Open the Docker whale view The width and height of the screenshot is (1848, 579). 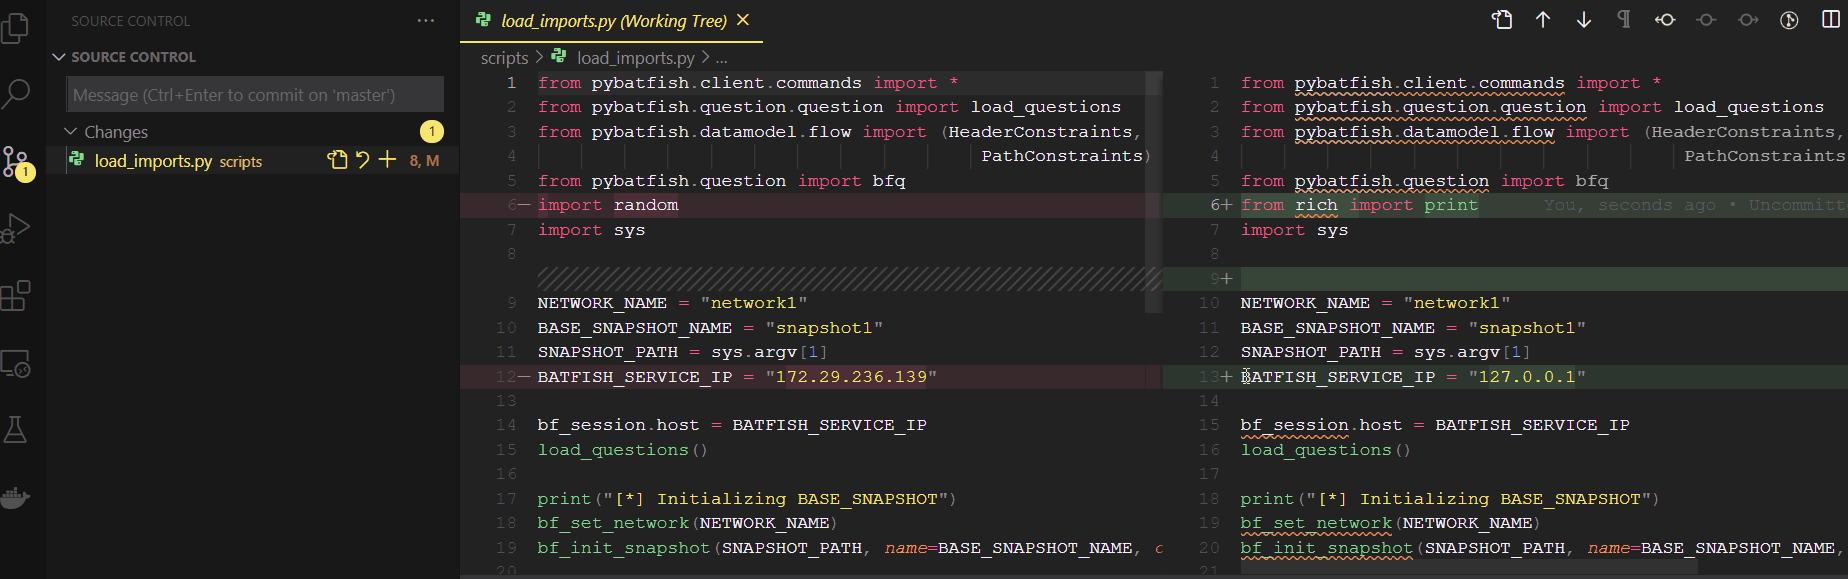coord(16,497)
